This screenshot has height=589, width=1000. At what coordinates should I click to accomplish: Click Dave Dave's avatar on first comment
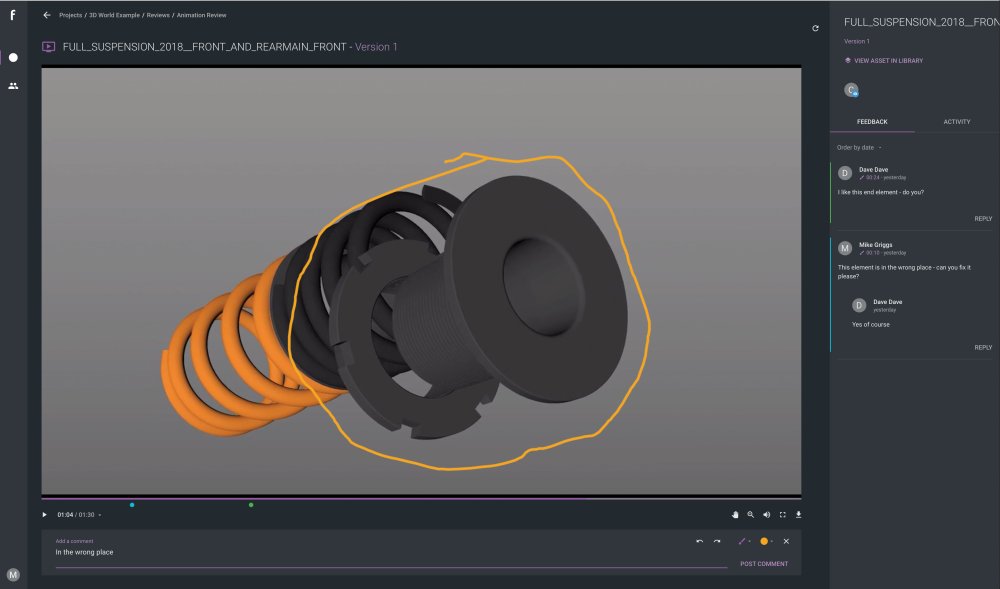[845, 173]
